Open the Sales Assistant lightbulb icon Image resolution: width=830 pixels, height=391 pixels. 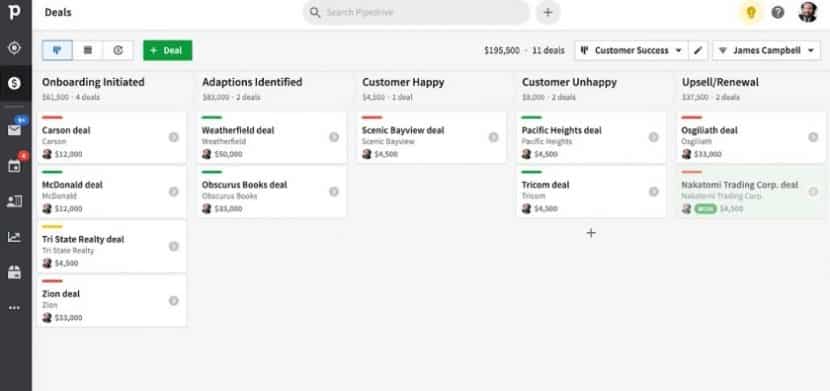(751, 12)
